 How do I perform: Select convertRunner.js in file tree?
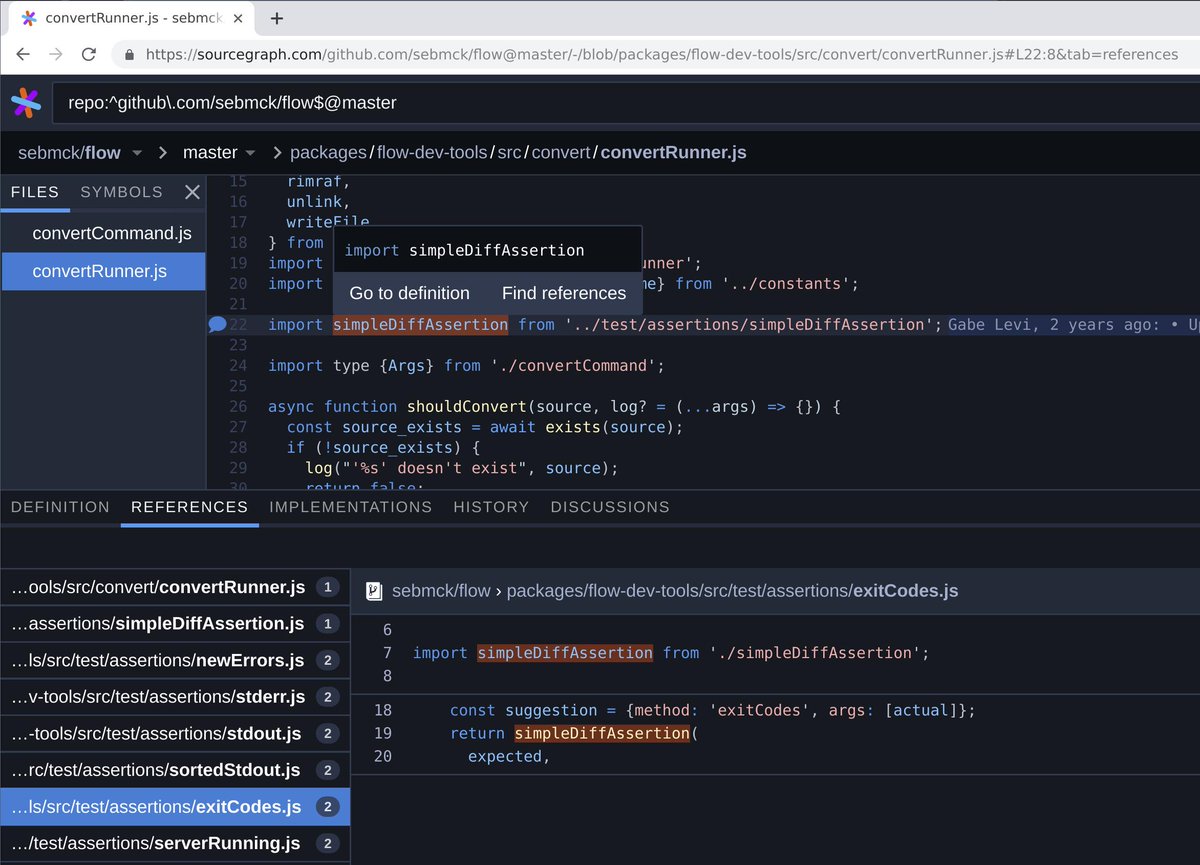[103, 271]
